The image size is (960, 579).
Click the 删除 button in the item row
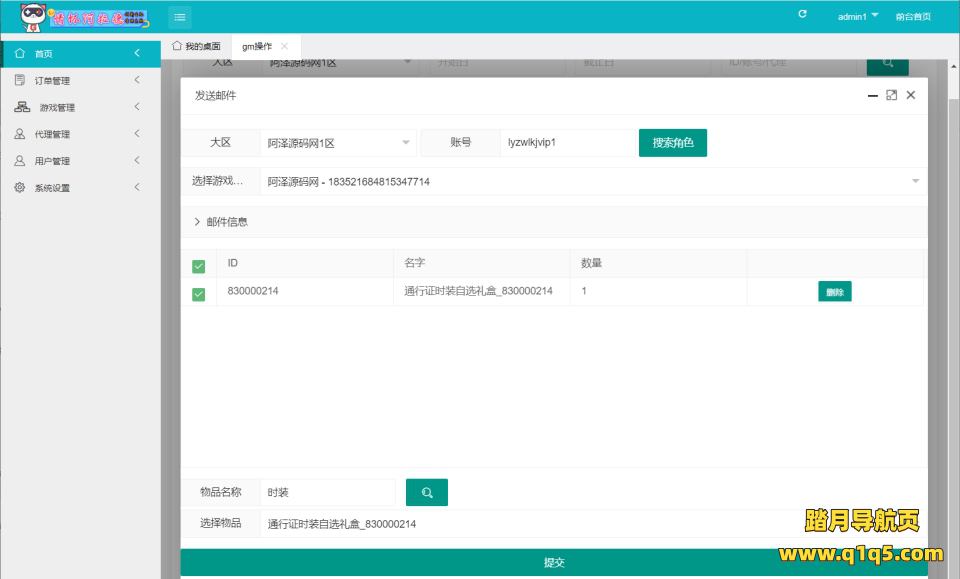[x=834, y=292]
